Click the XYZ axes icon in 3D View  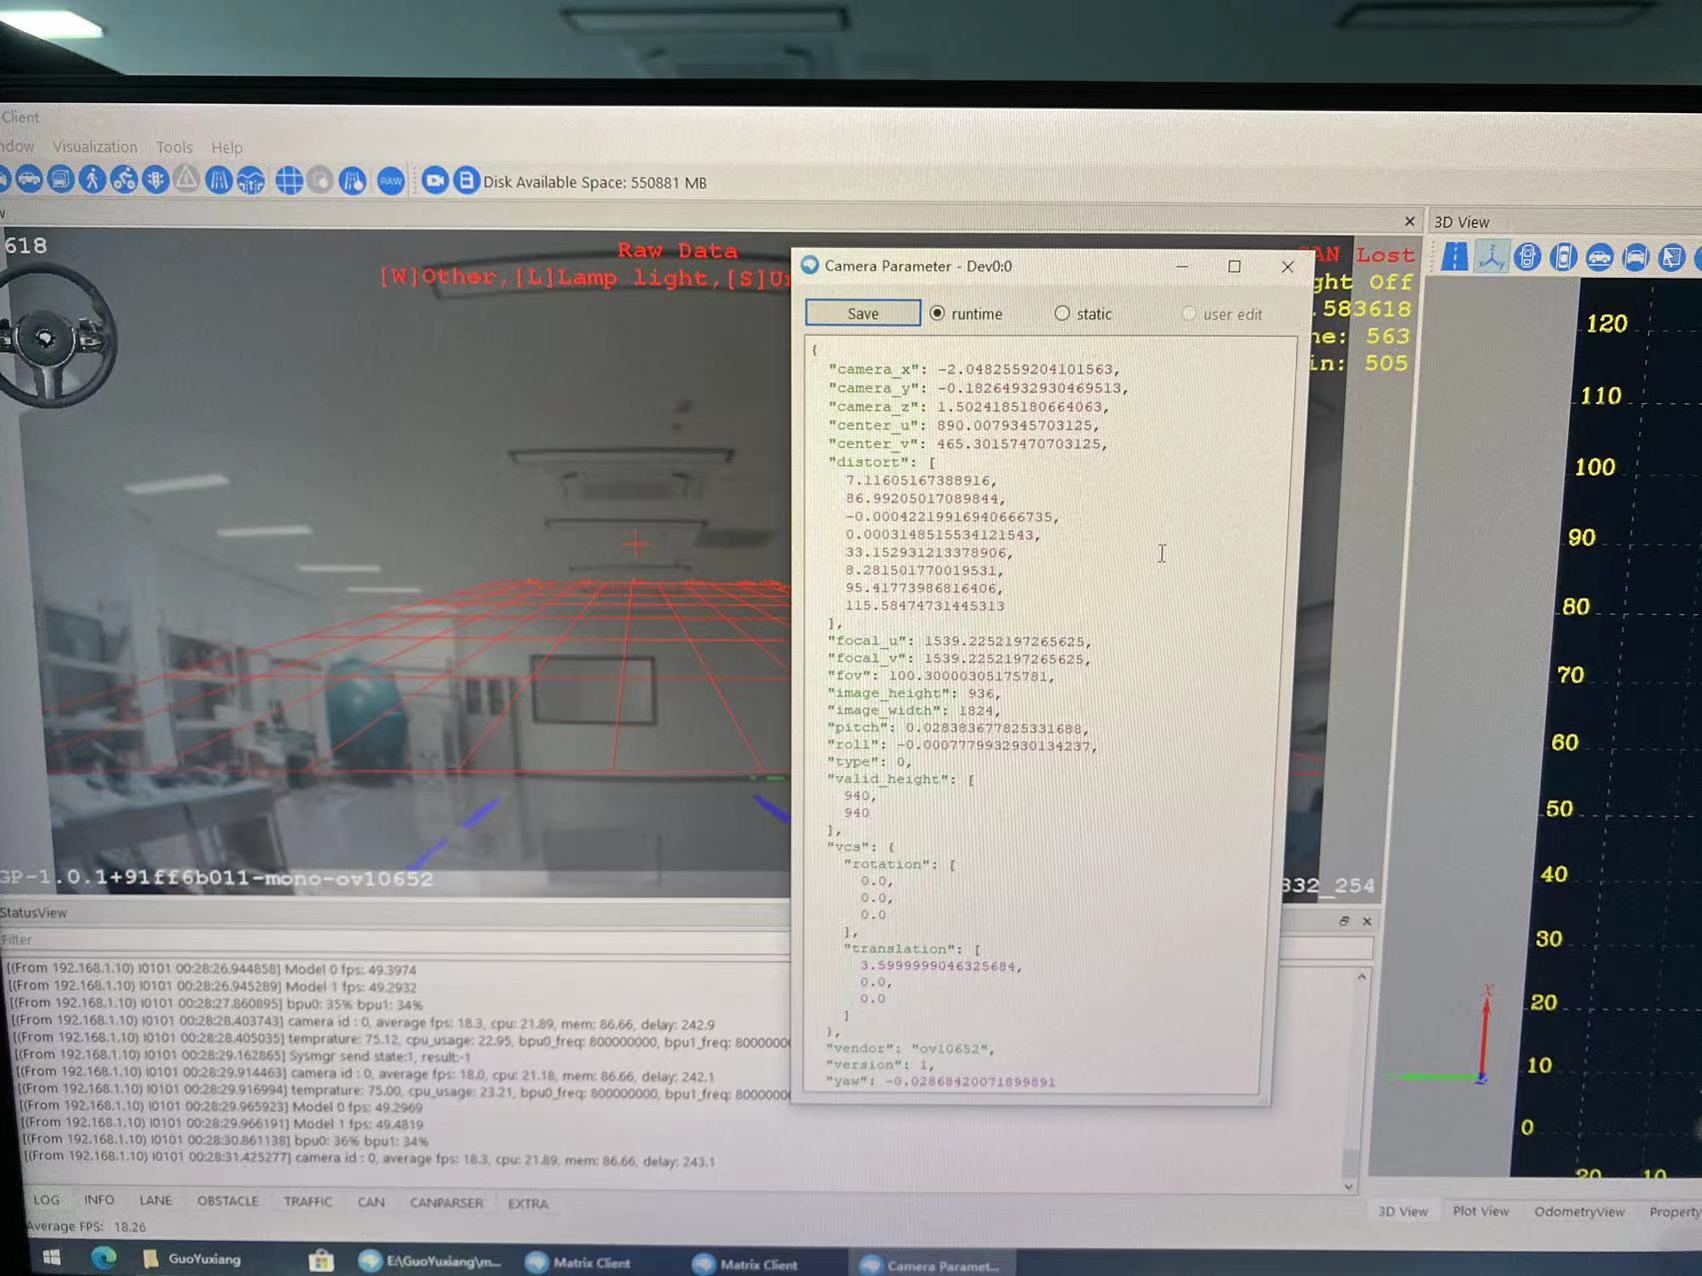(x=1491, y=257)
